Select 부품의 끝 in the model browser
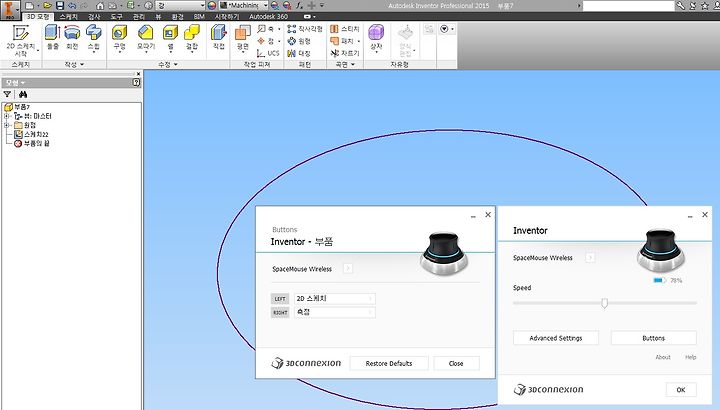Screen dimensions: 720x410 pos(32,143)
